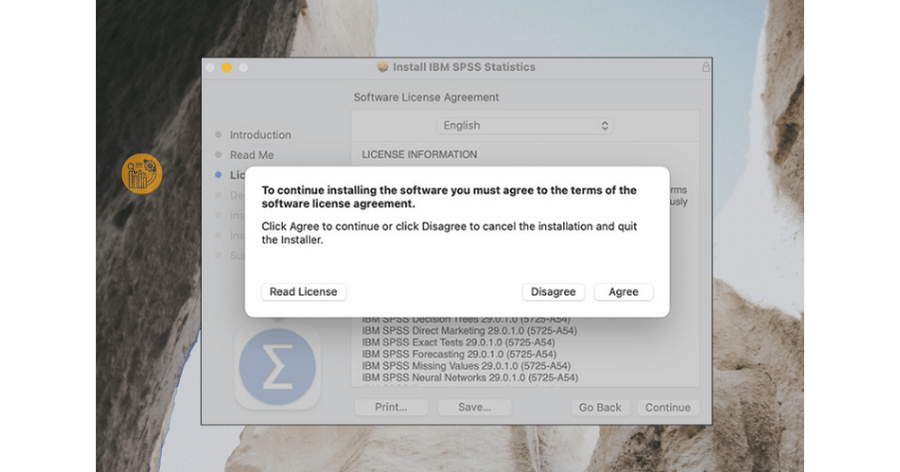The width and height of the screenshot is (900, 472).
Task: Click the Introduction step bullet dot
Action: [218, 135]
